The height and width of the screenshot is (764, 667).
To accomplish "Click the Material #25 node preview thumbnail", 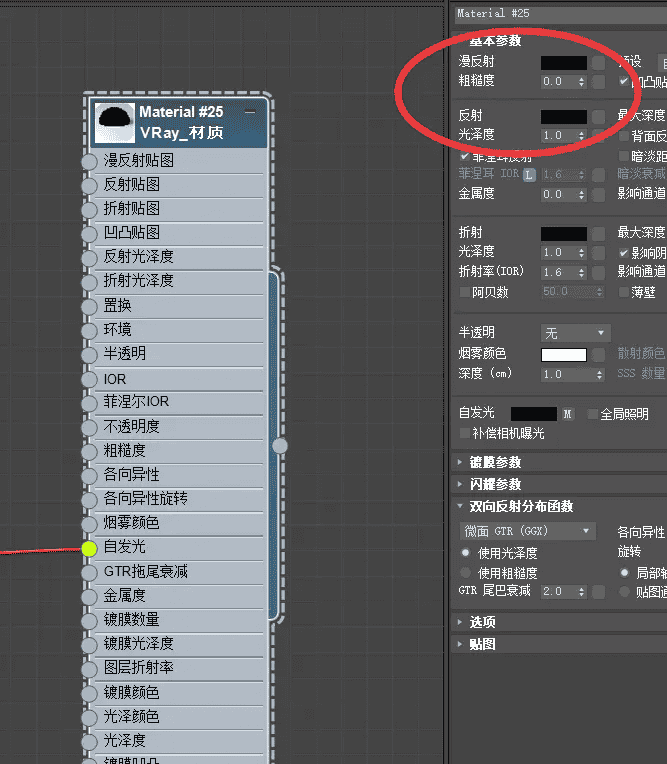I will coord(114,122).
